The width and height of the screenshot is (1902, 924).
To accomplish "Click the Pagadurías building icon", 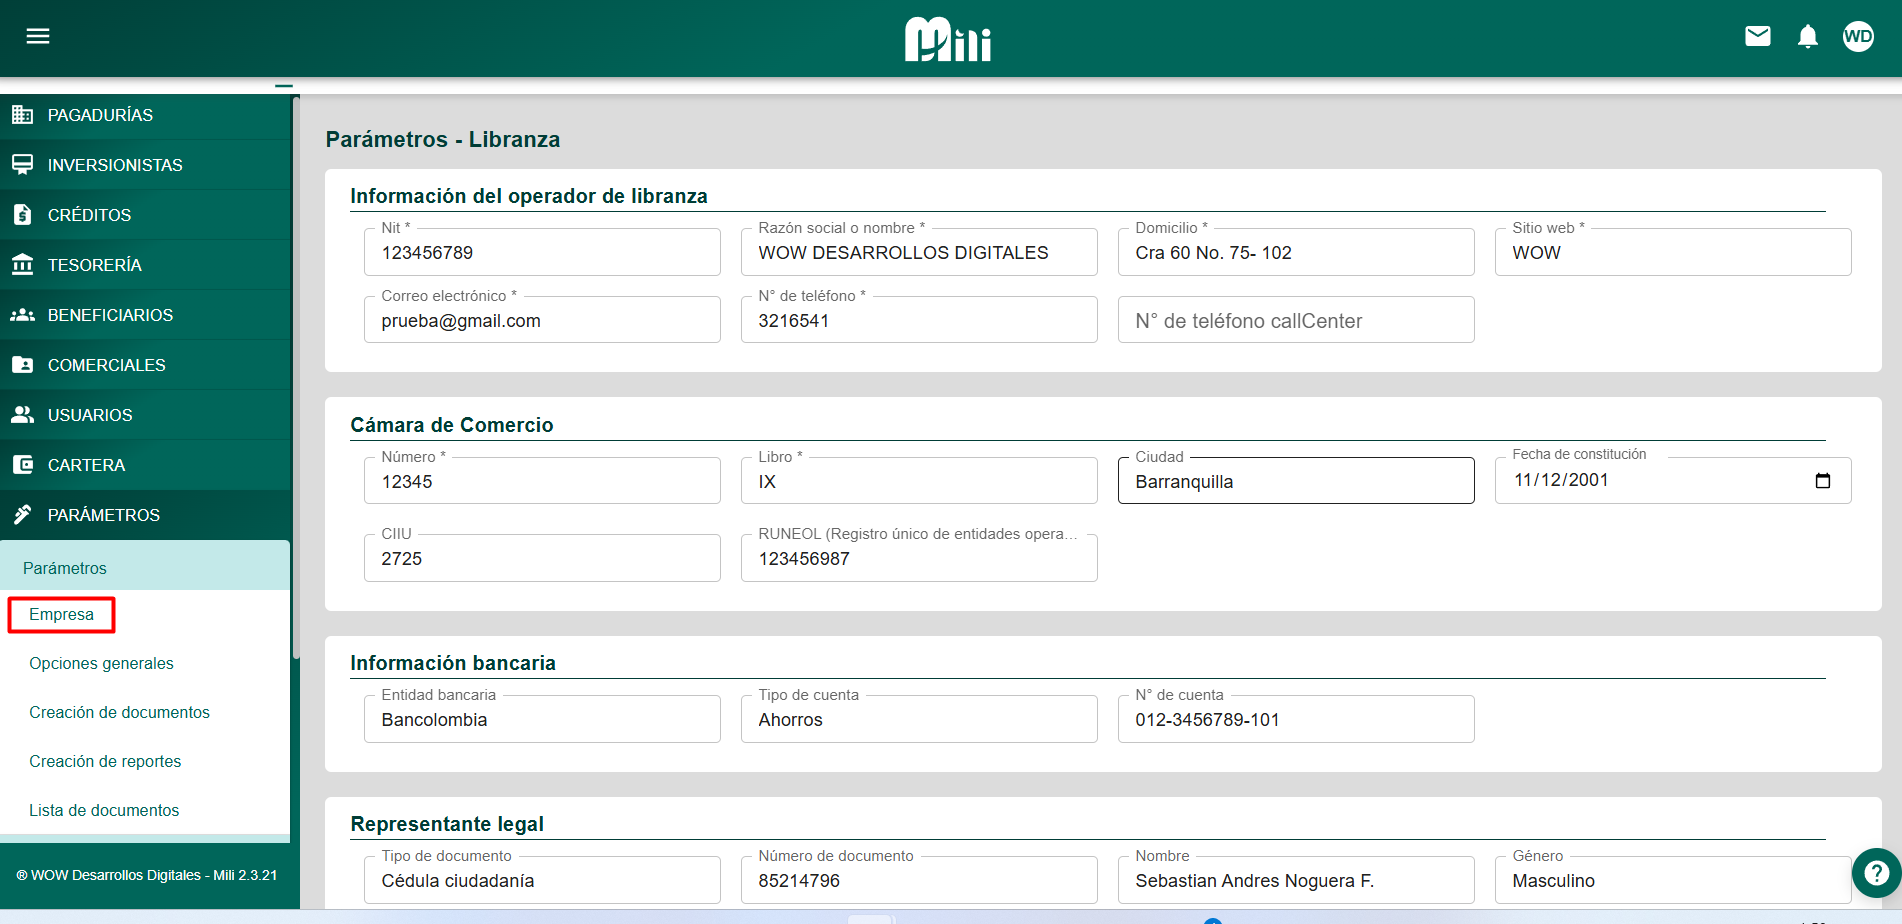I will tap(22, 115).
